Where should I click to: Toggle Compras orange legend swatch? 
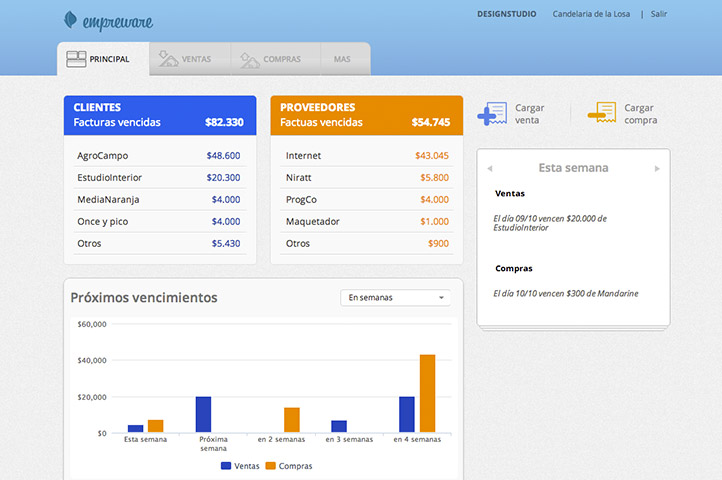pos(270,466)
